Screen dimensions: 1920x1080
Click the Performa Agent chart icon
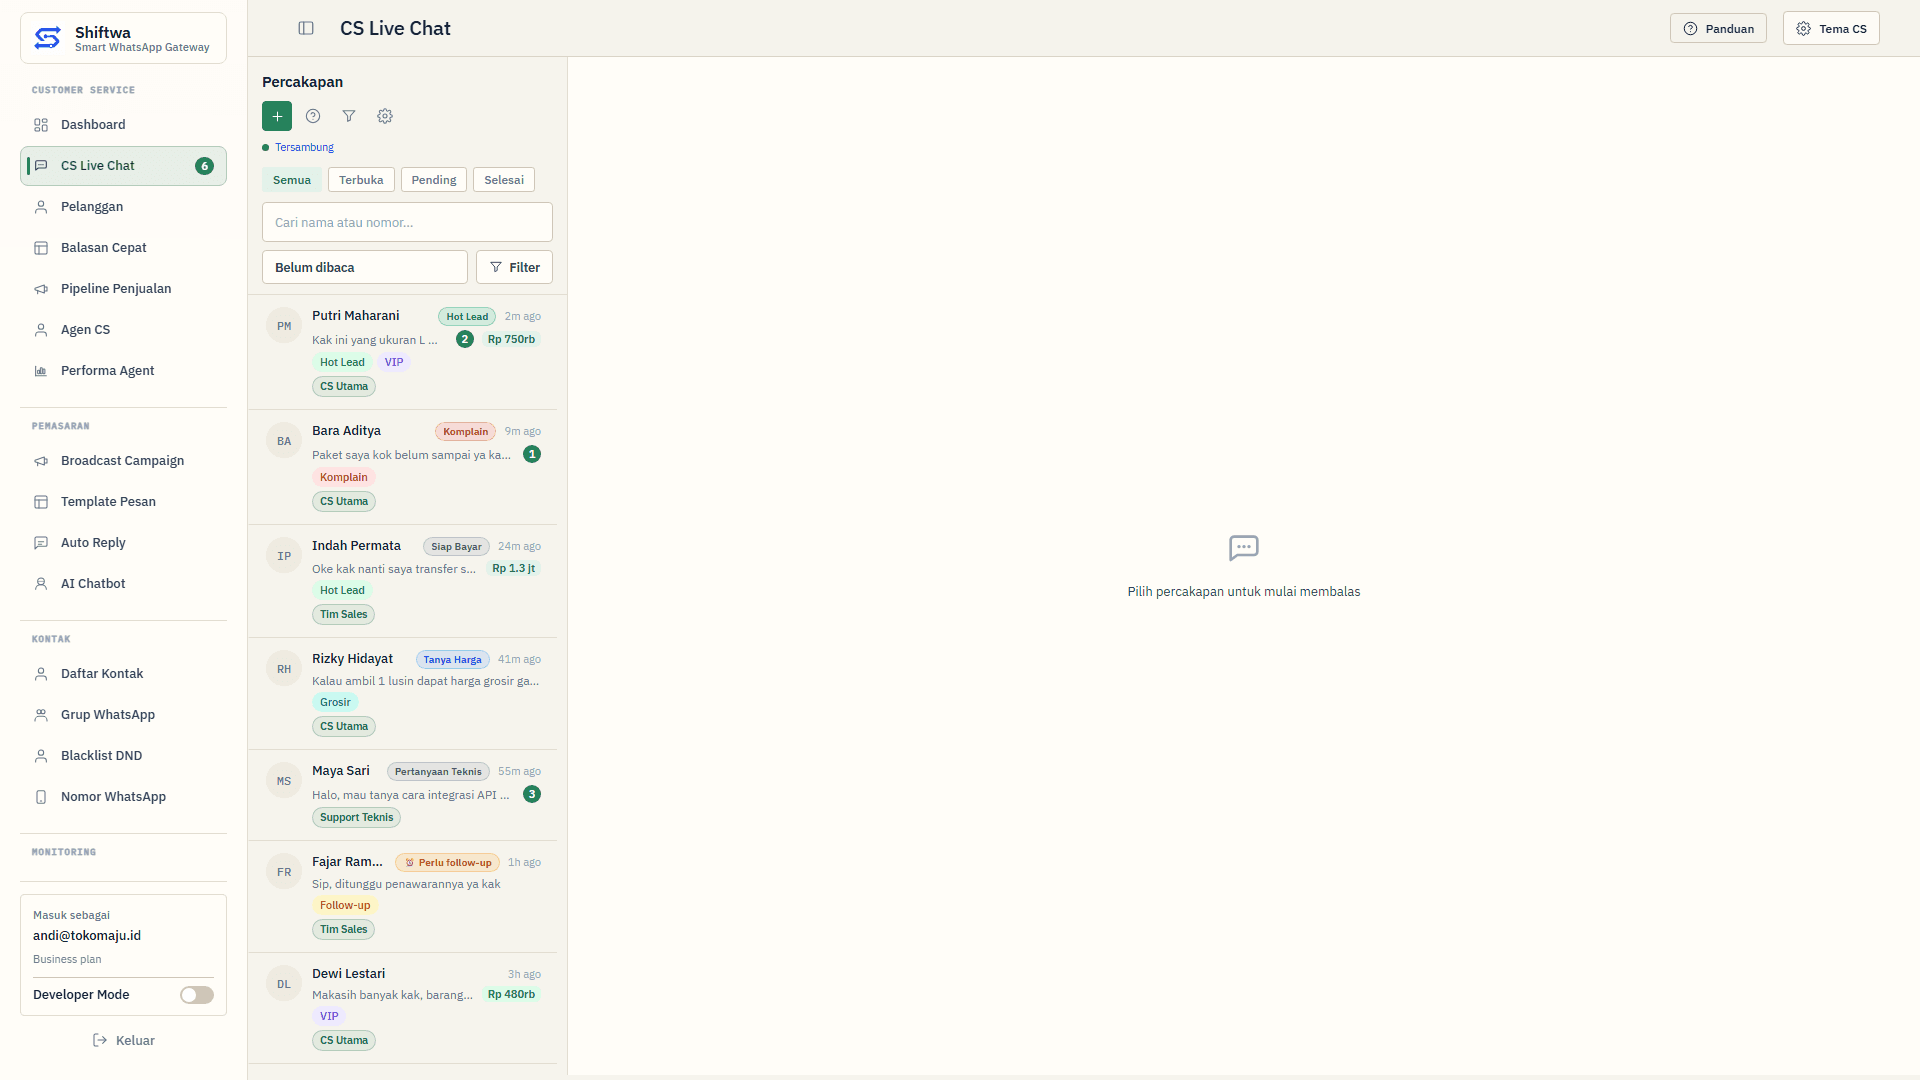pyautogui.click(x=41, y=371)
